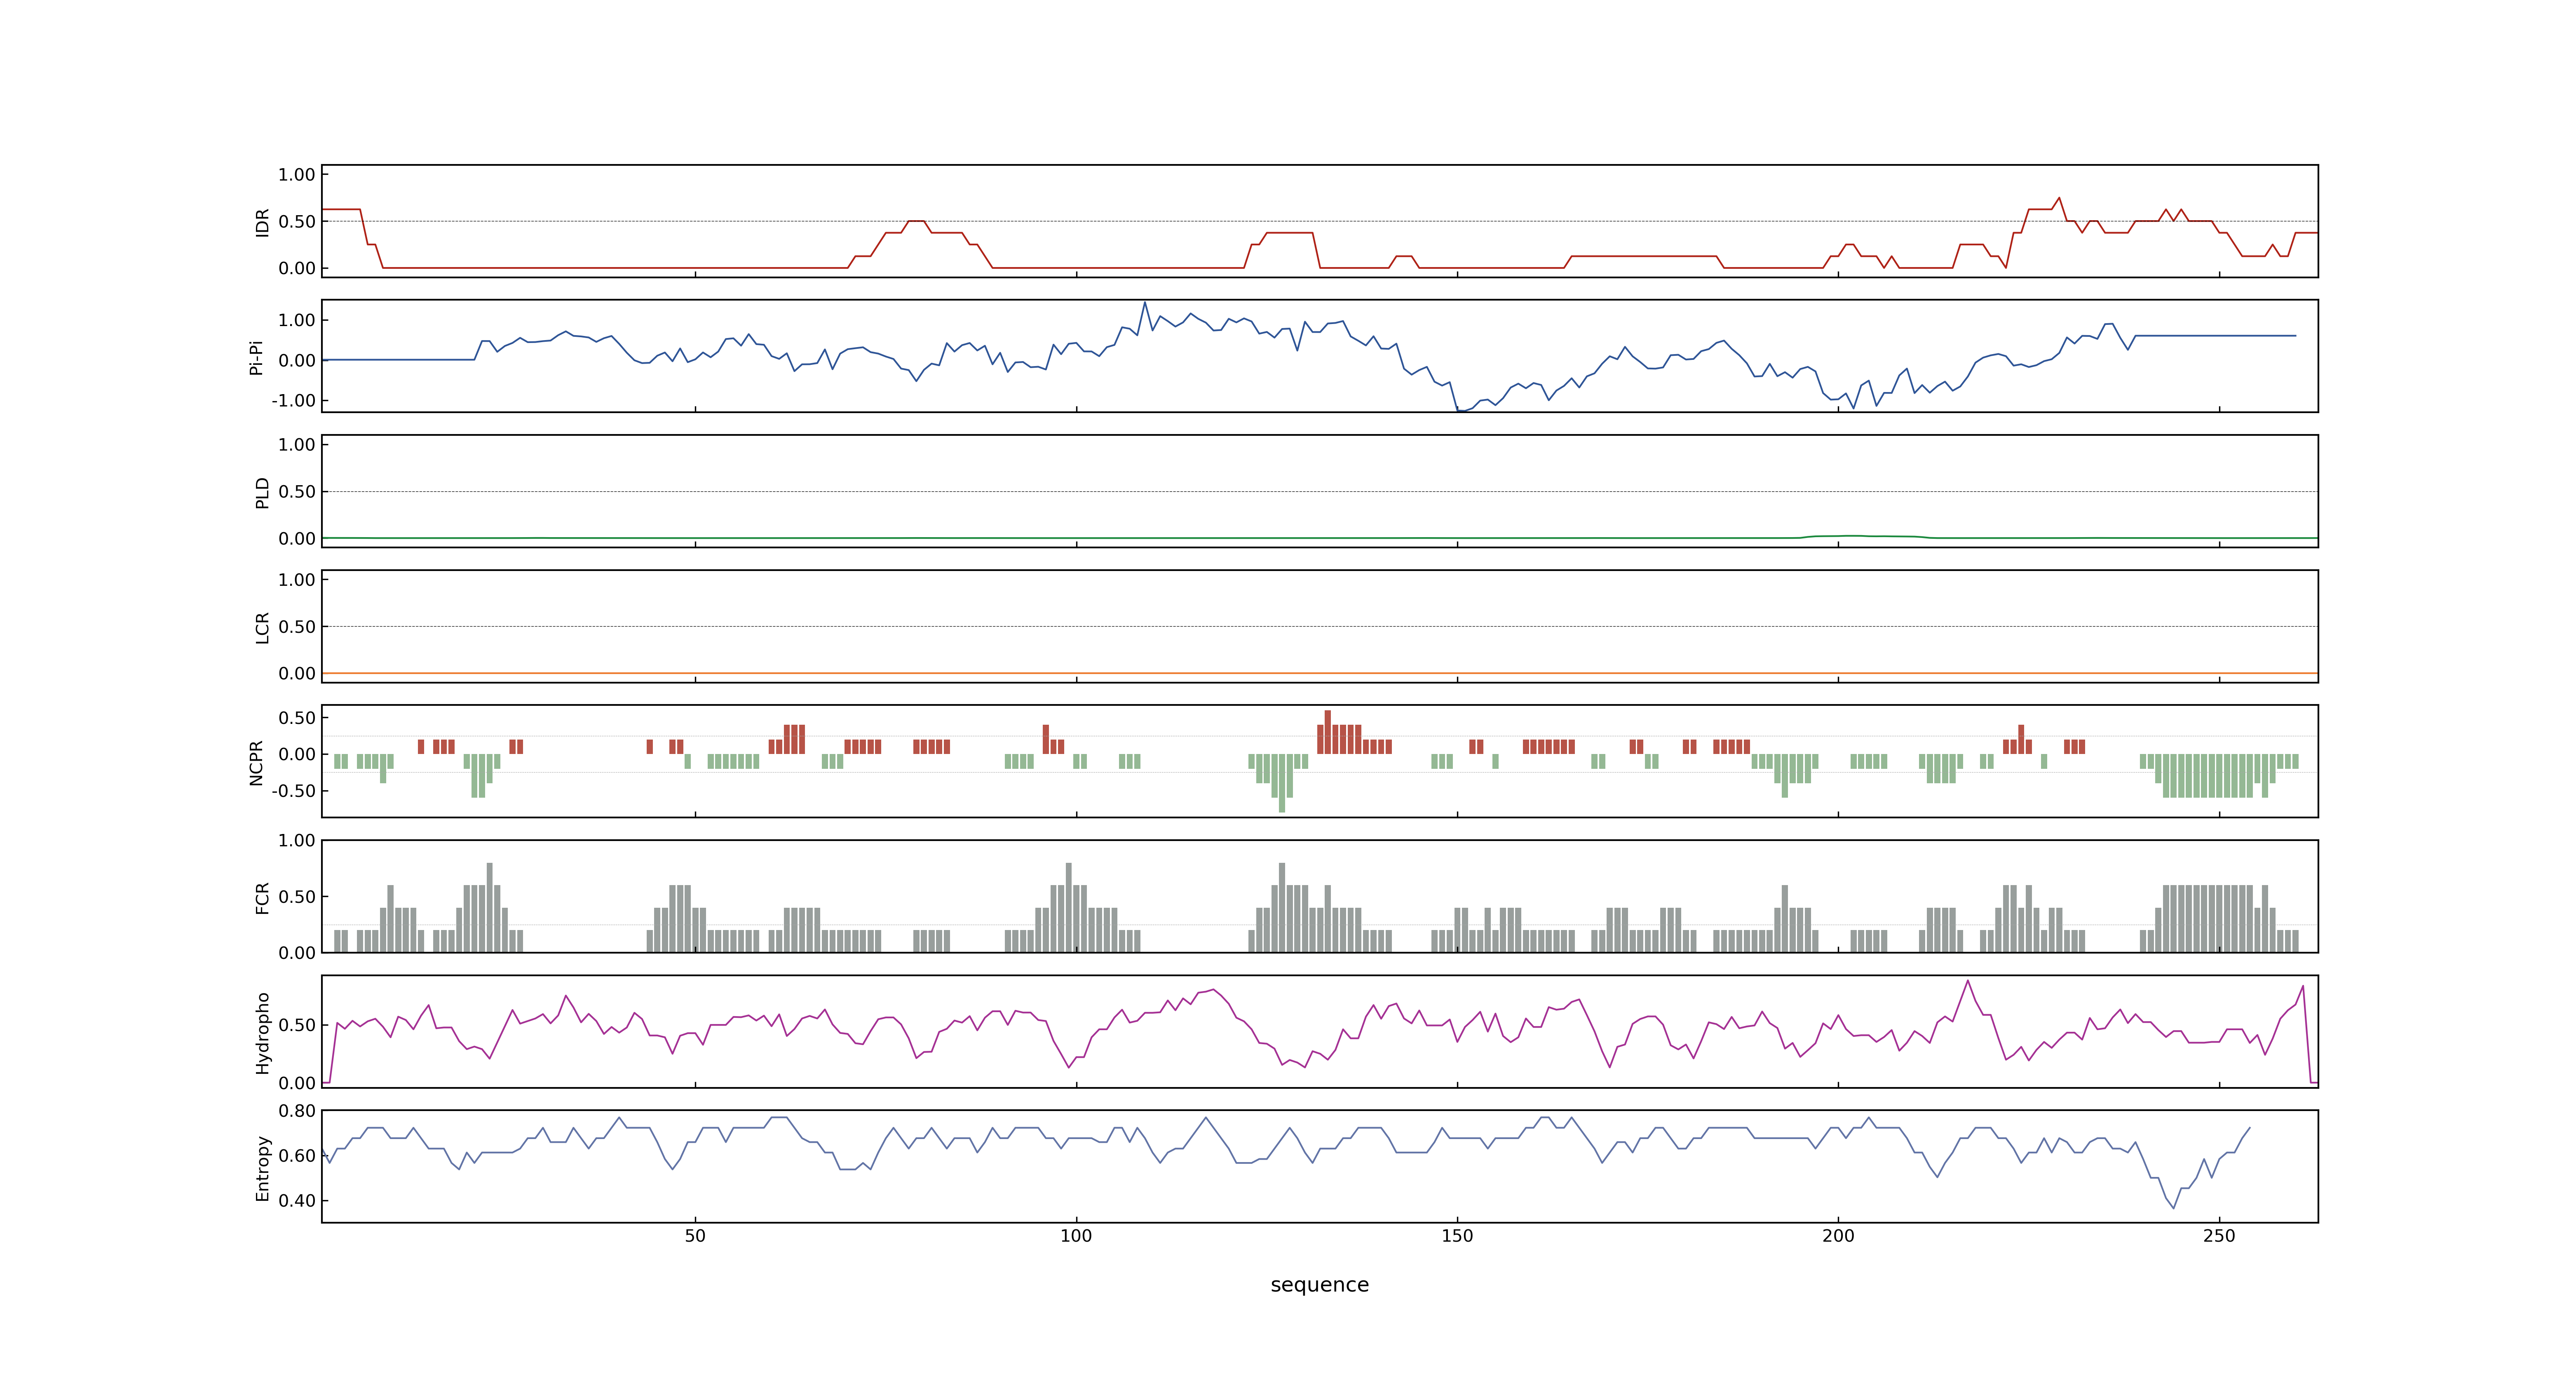The image size is (2576, 1374).
Task: Click the LCR axis label
Action: click(x=262, y=628)
